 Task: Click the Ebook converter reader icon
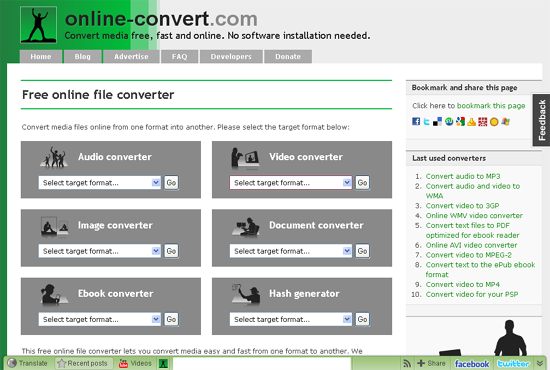(x=54, y=294)
